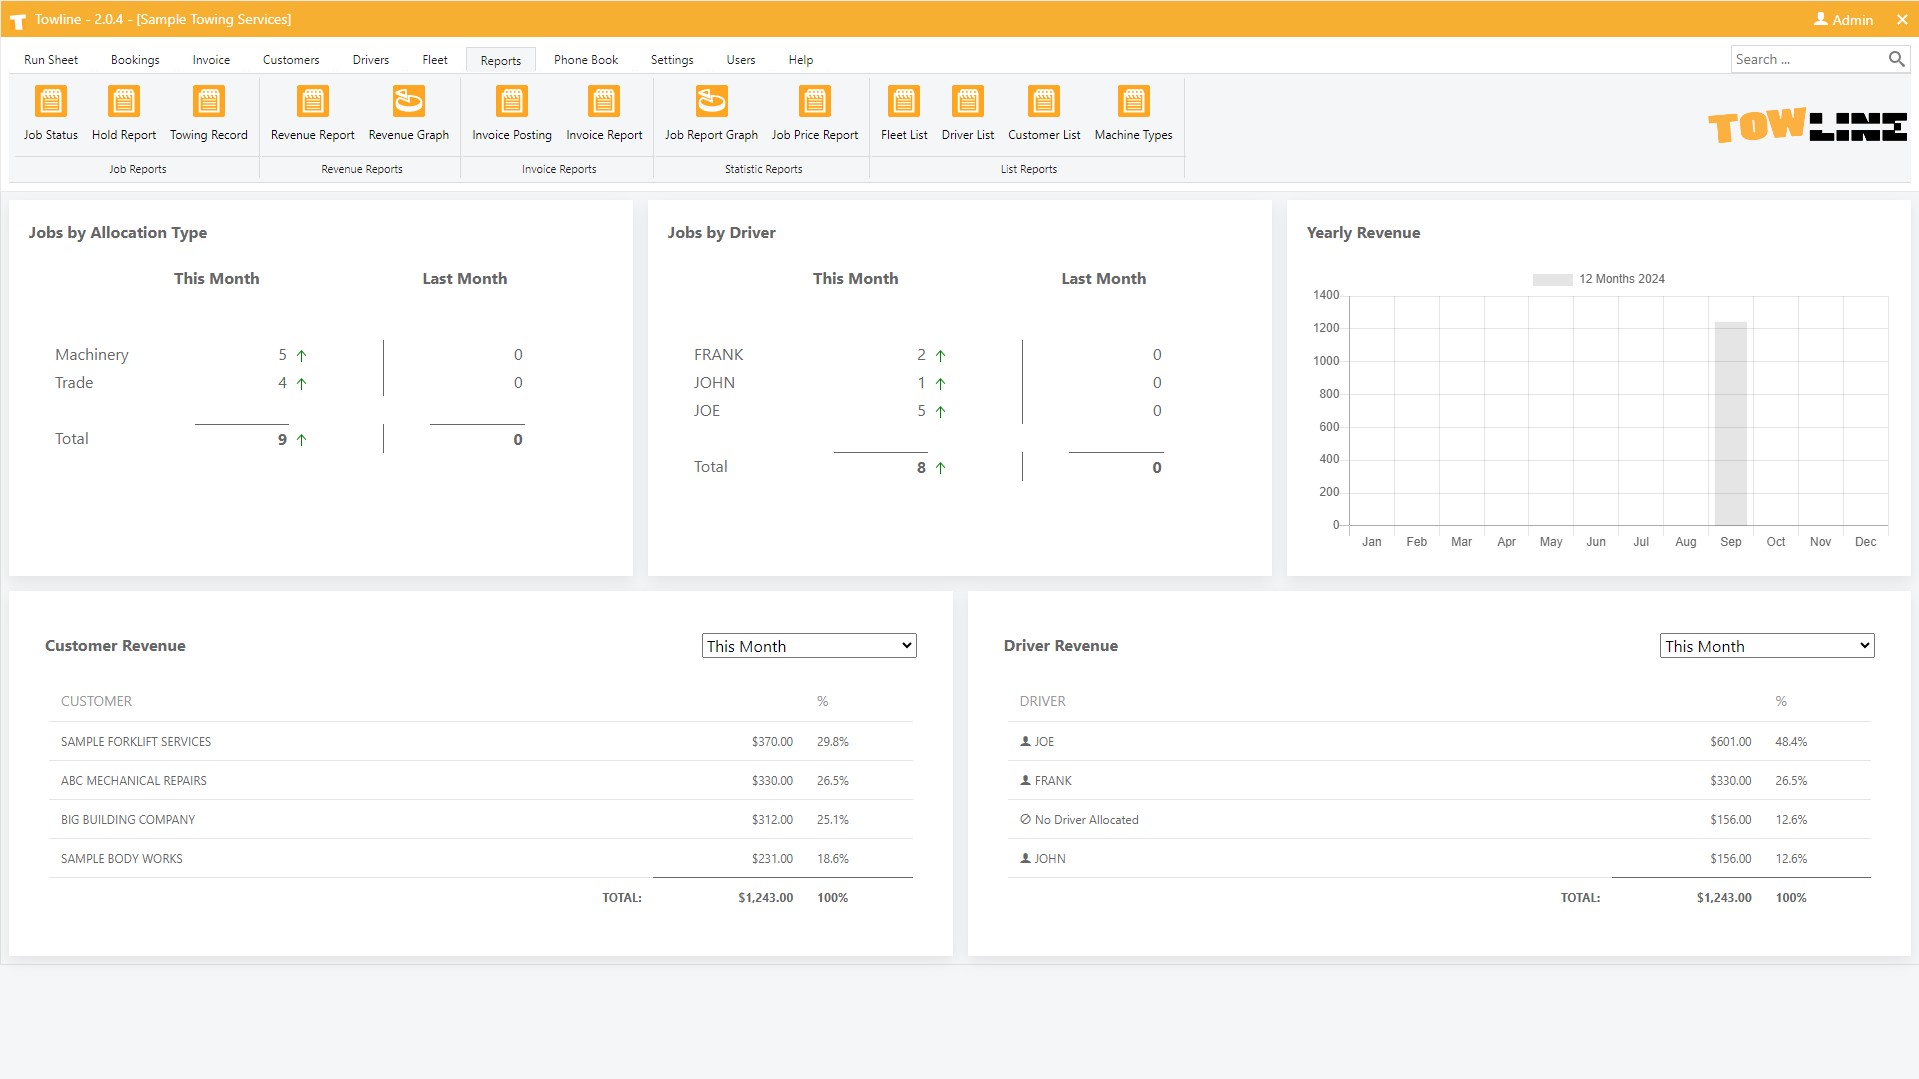The height and width of the screenshot is (1079, 1919).
Task: Click the September revenue bar
Action: click(1730, 424)
